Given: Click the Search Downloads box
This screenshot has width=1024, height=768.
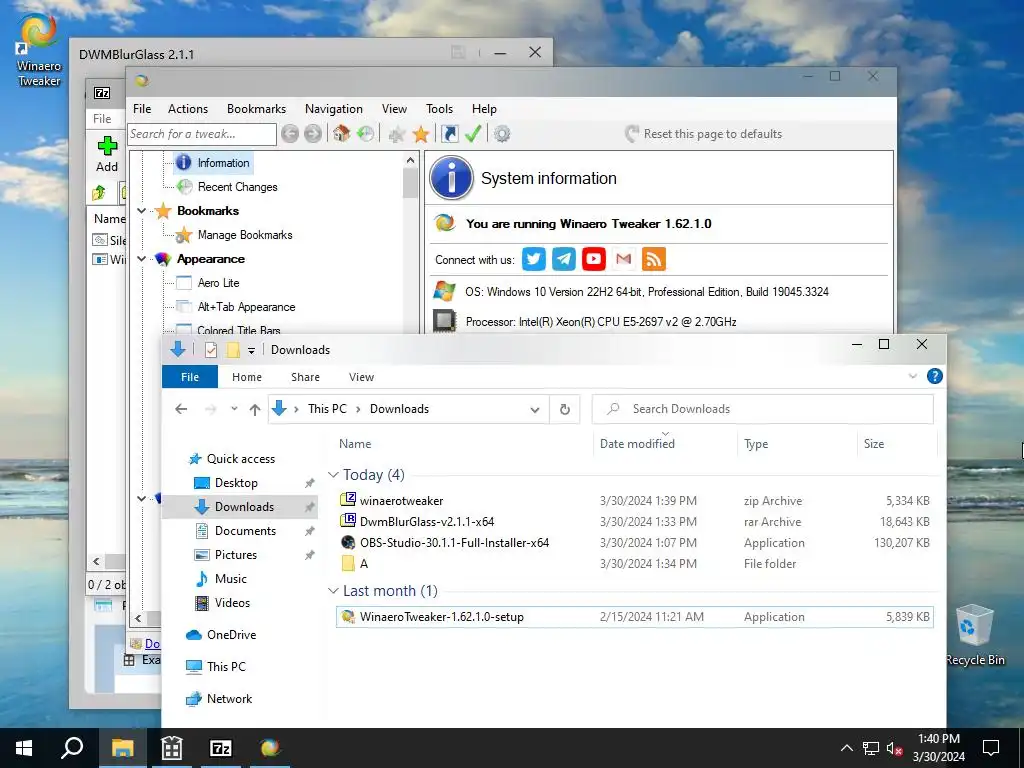Looking at the screenshot, I should [763, 409].
